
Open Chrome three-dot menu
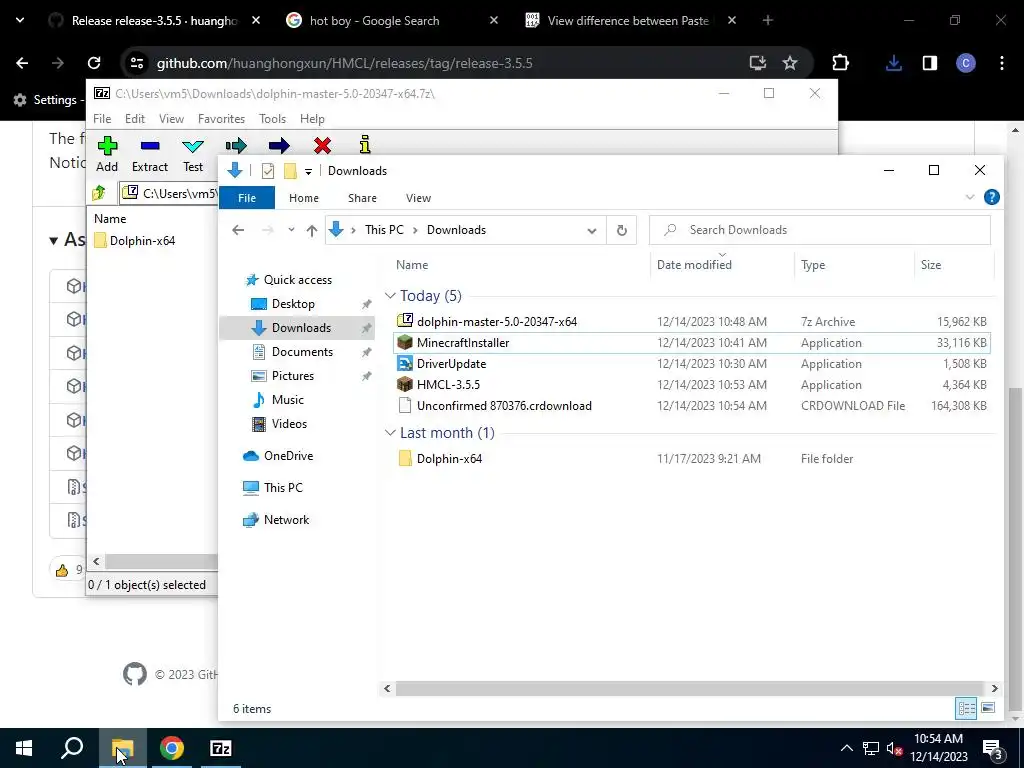1002,63
